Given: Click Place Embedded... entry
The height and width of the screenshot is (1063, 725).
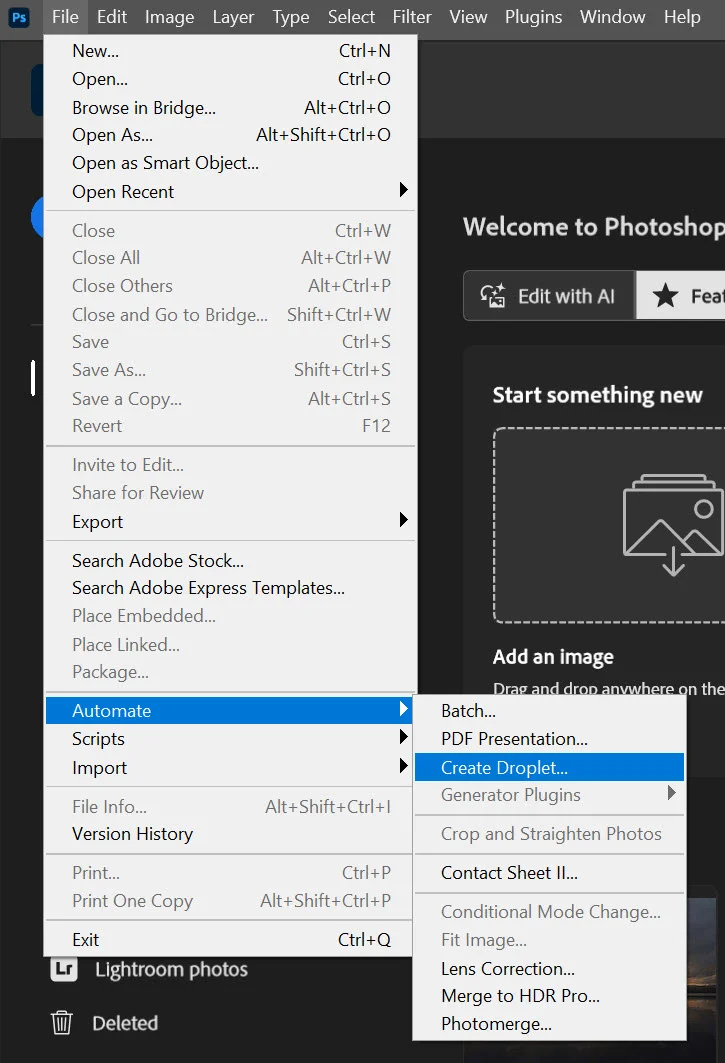Looking at the screenshot, I should [x=231, y=616].
